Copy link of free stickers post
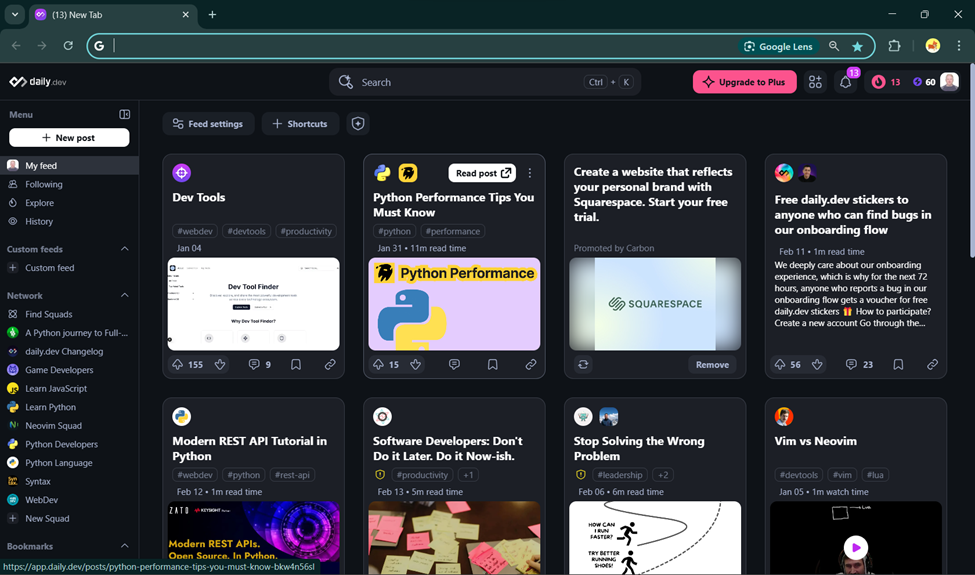 point(933,364)
